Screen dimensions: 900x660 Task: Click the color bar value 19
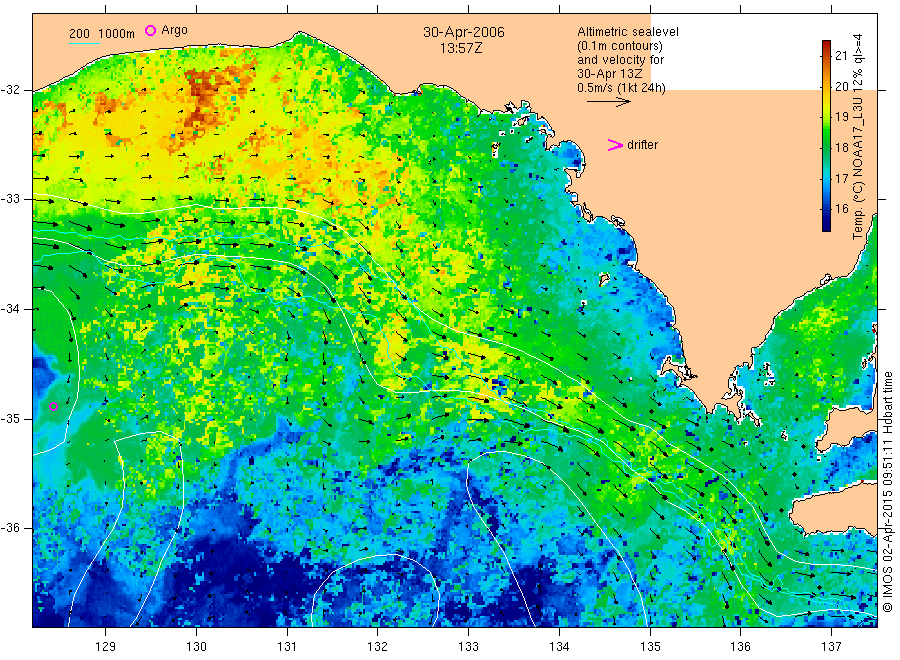(x=841, y=117)
